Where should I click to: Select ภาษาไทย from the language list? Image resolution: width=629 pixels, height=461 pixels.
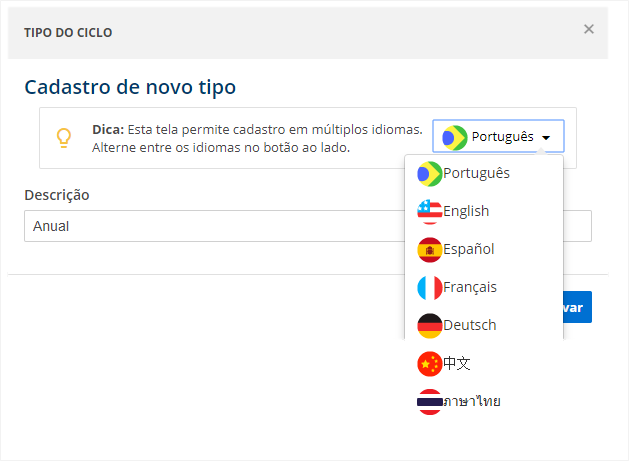(472, 402)
